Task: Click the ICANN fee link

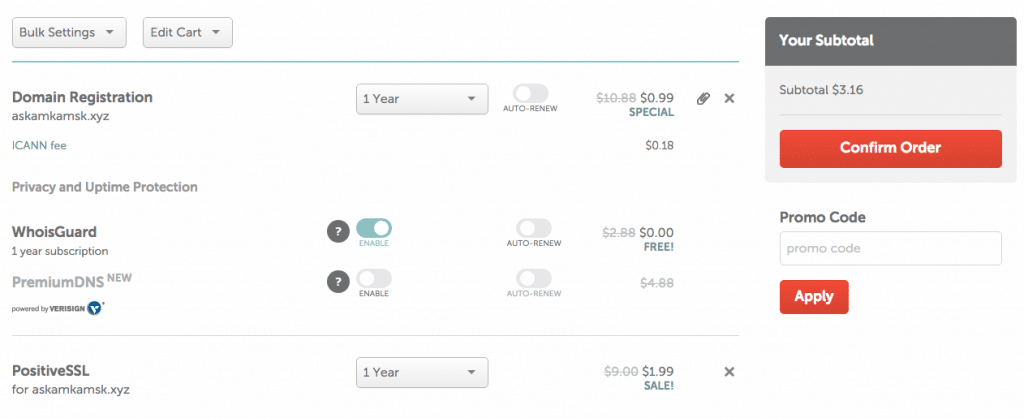Action: click(x=39, y=146)
